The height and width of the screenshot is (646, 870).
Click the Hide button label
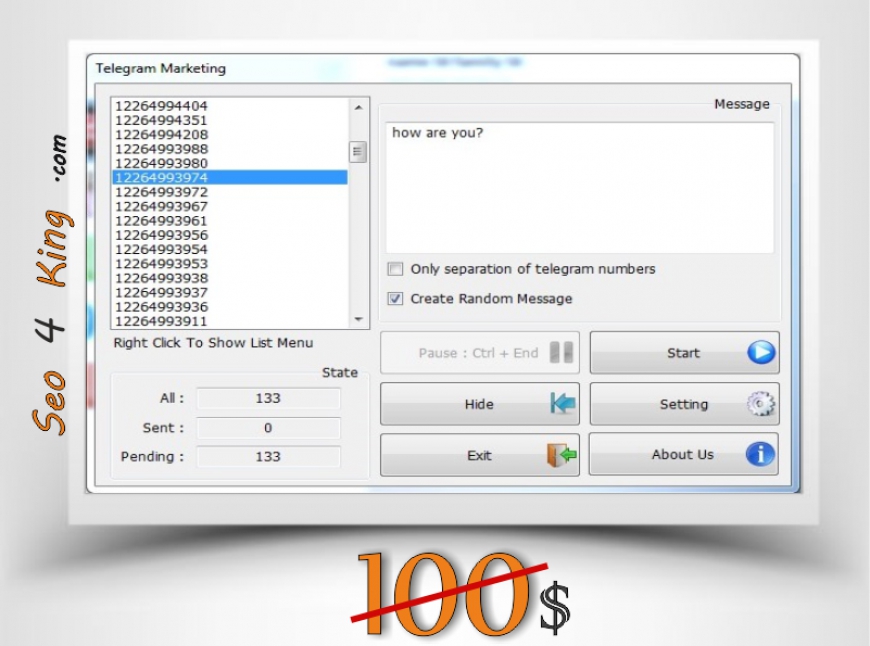pos(479,404)
